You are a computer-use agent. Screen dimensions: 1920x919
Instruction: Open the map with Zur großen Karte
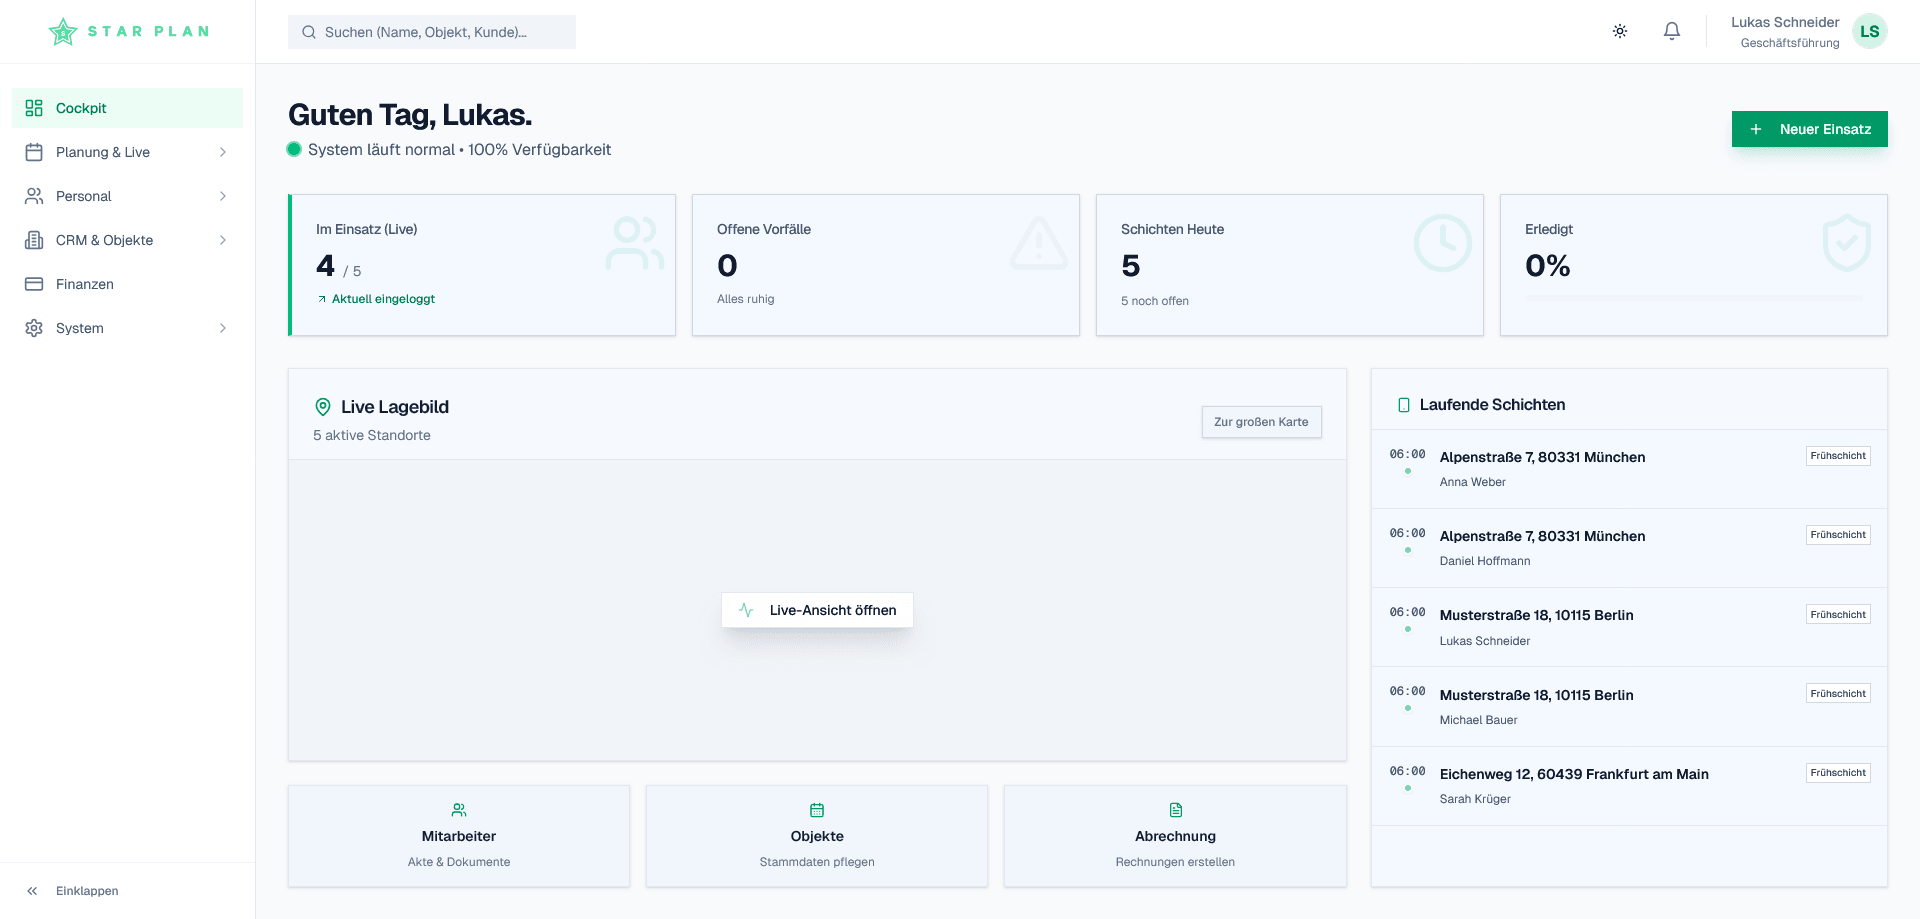point(1261,421)
